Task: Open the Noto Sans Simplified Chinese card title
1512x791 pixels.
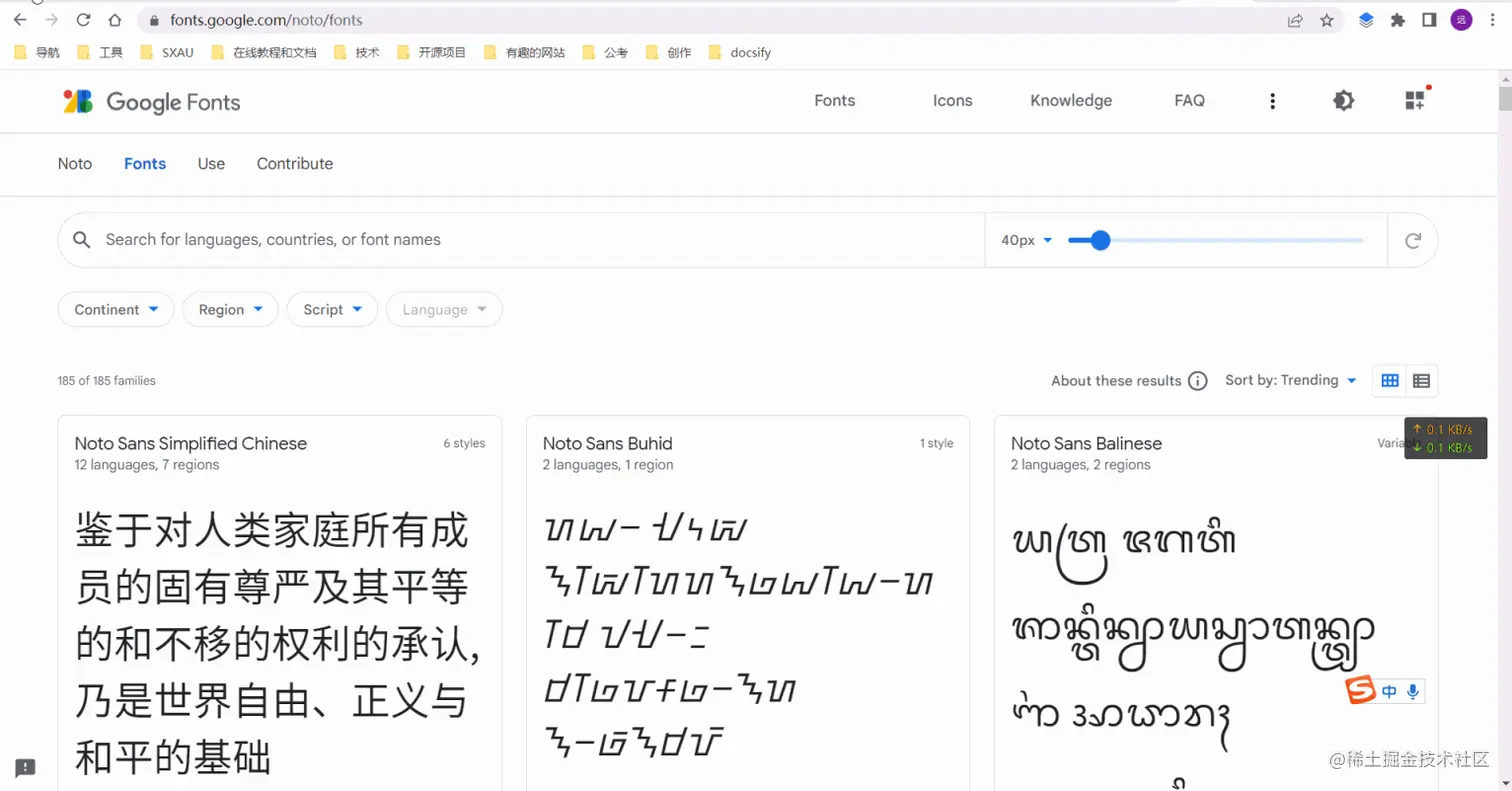Action: [x=191, y=443]
